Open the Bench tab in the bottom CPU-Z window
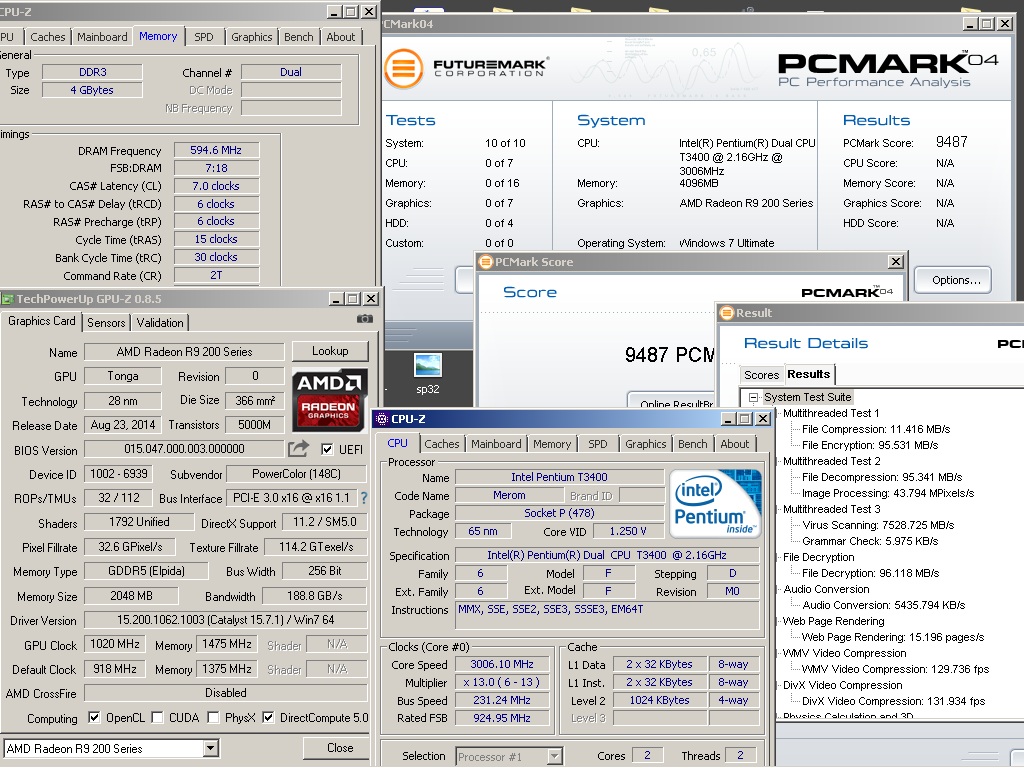The height and width of the screenshot is (768, 1024). pyautogui.click(x=692, y=444)
